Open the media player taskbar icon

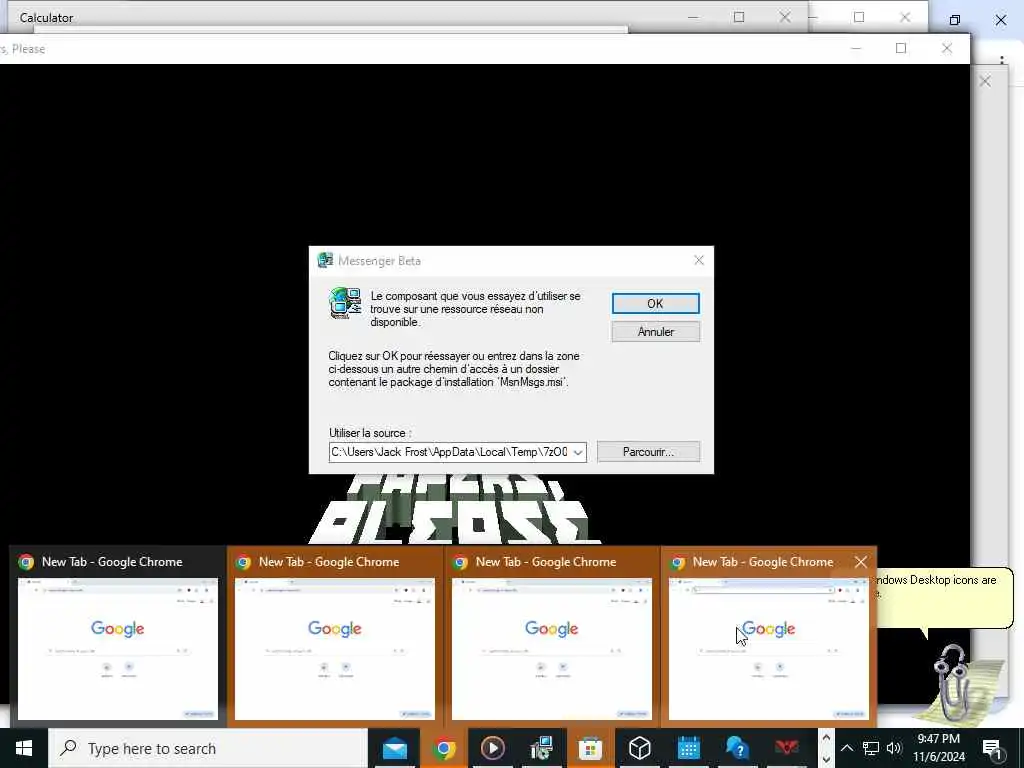492,748
